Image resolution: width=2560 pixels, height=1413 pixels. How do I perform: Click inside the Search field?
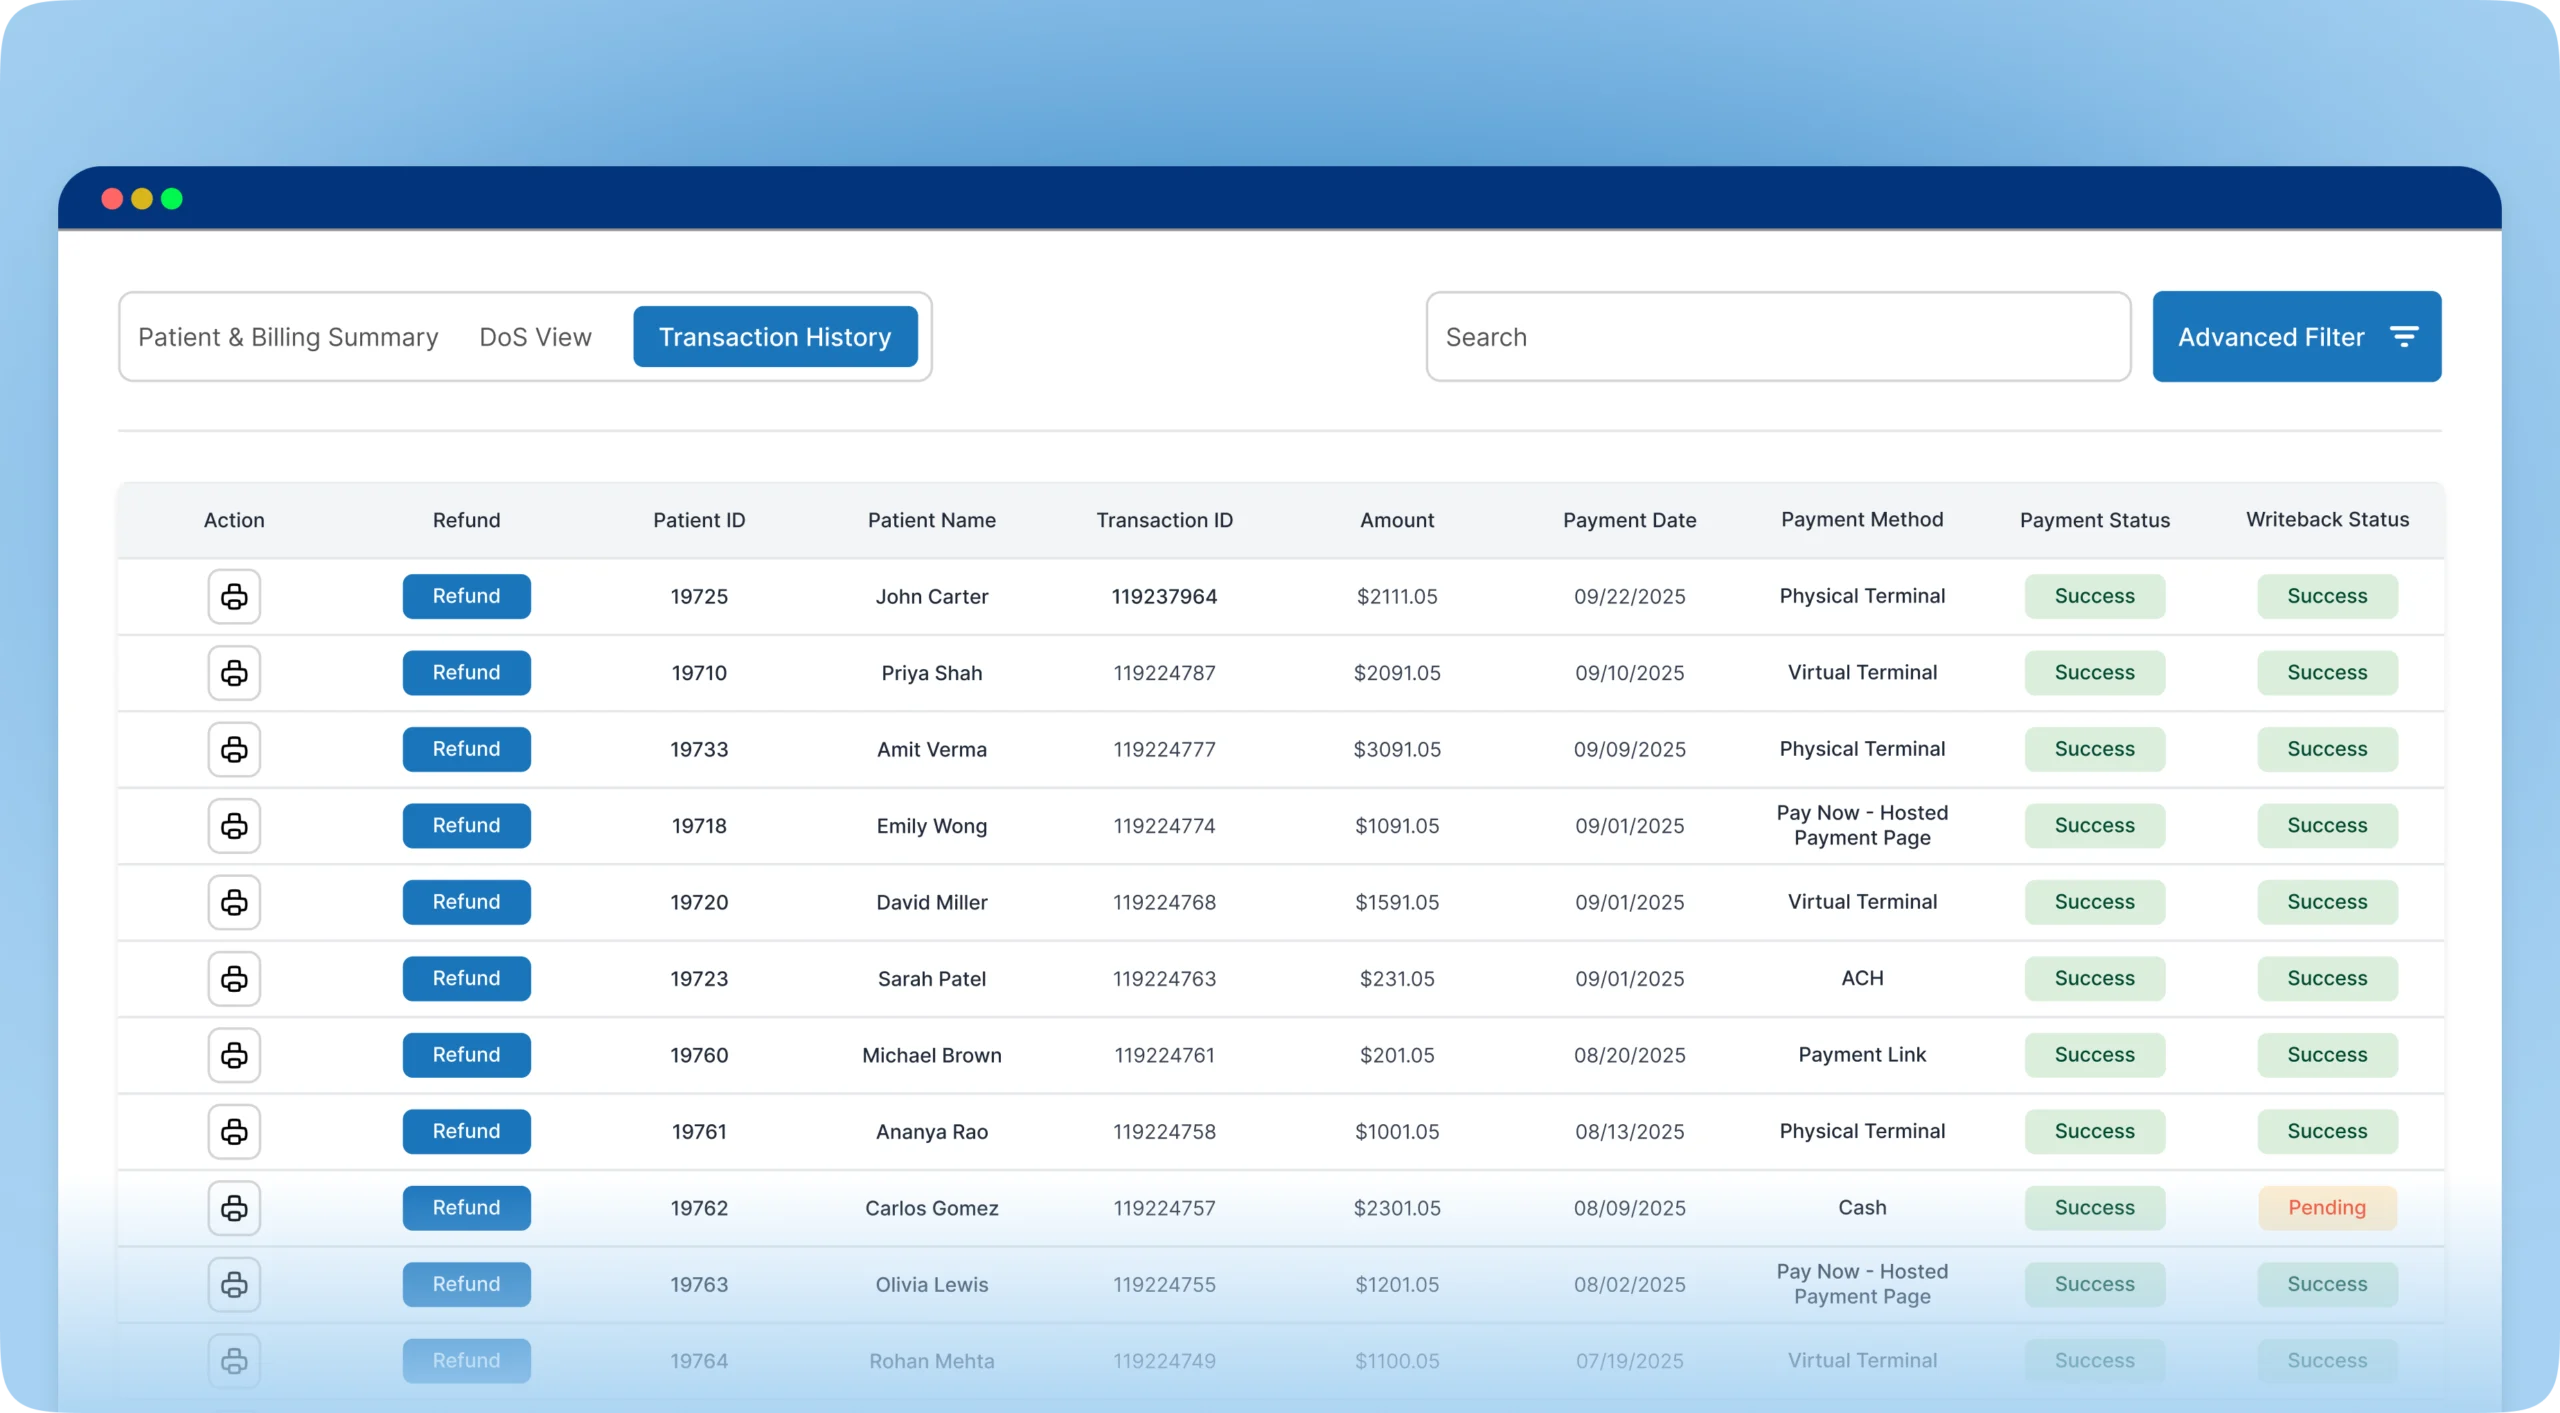click(1777, 337)
